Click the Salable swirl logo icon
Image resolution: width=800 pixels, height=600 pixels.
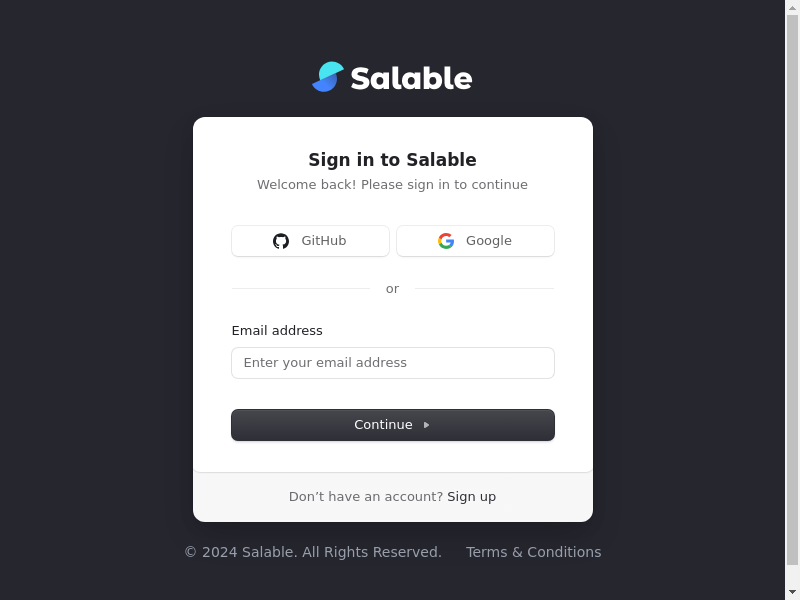pyautogui.click(x=328, y=77)
